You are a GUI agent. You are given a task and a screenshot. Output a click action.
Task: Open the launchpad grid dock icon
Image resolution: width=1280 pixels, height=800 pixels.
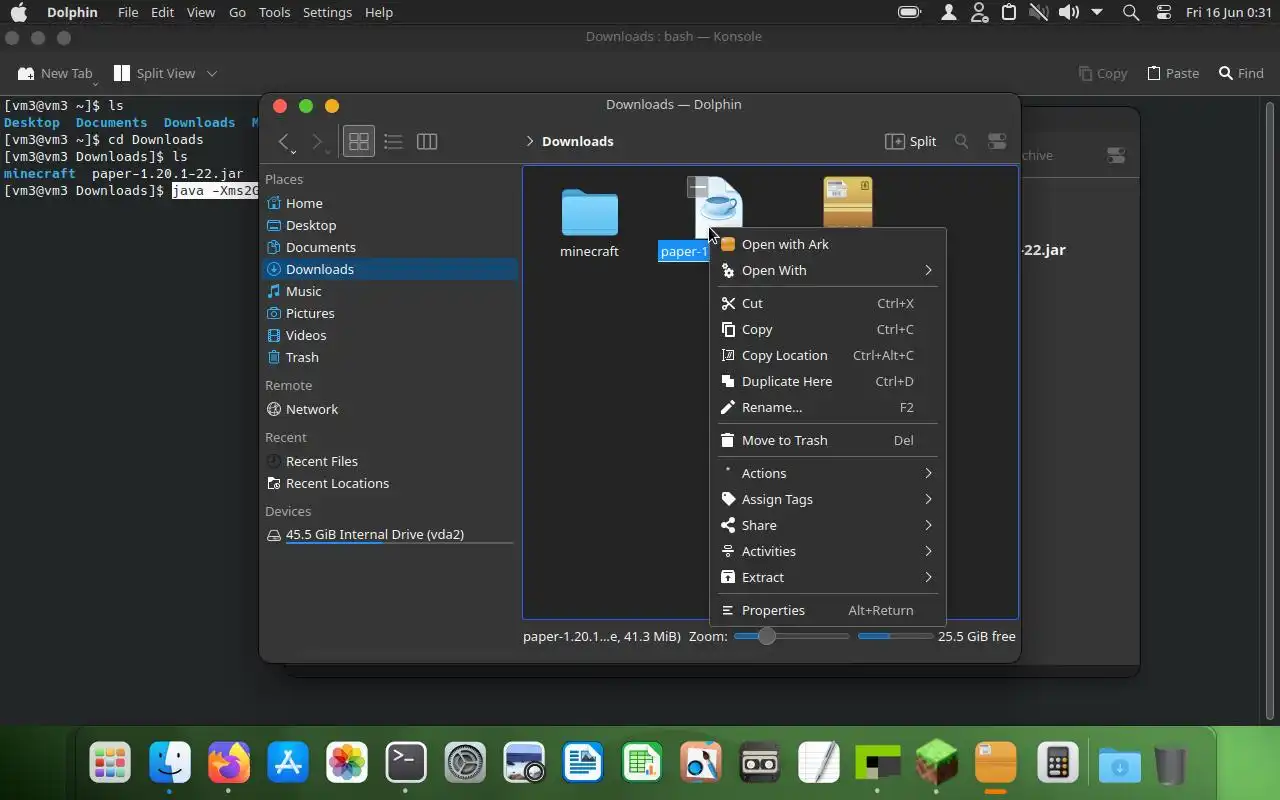pos(110,764)
